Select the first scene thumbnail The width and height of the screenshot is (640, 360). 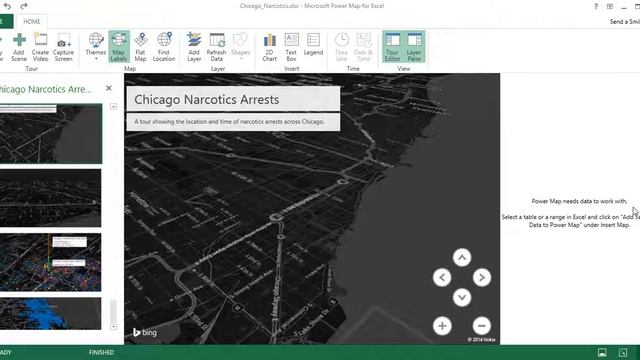point(51,133)
